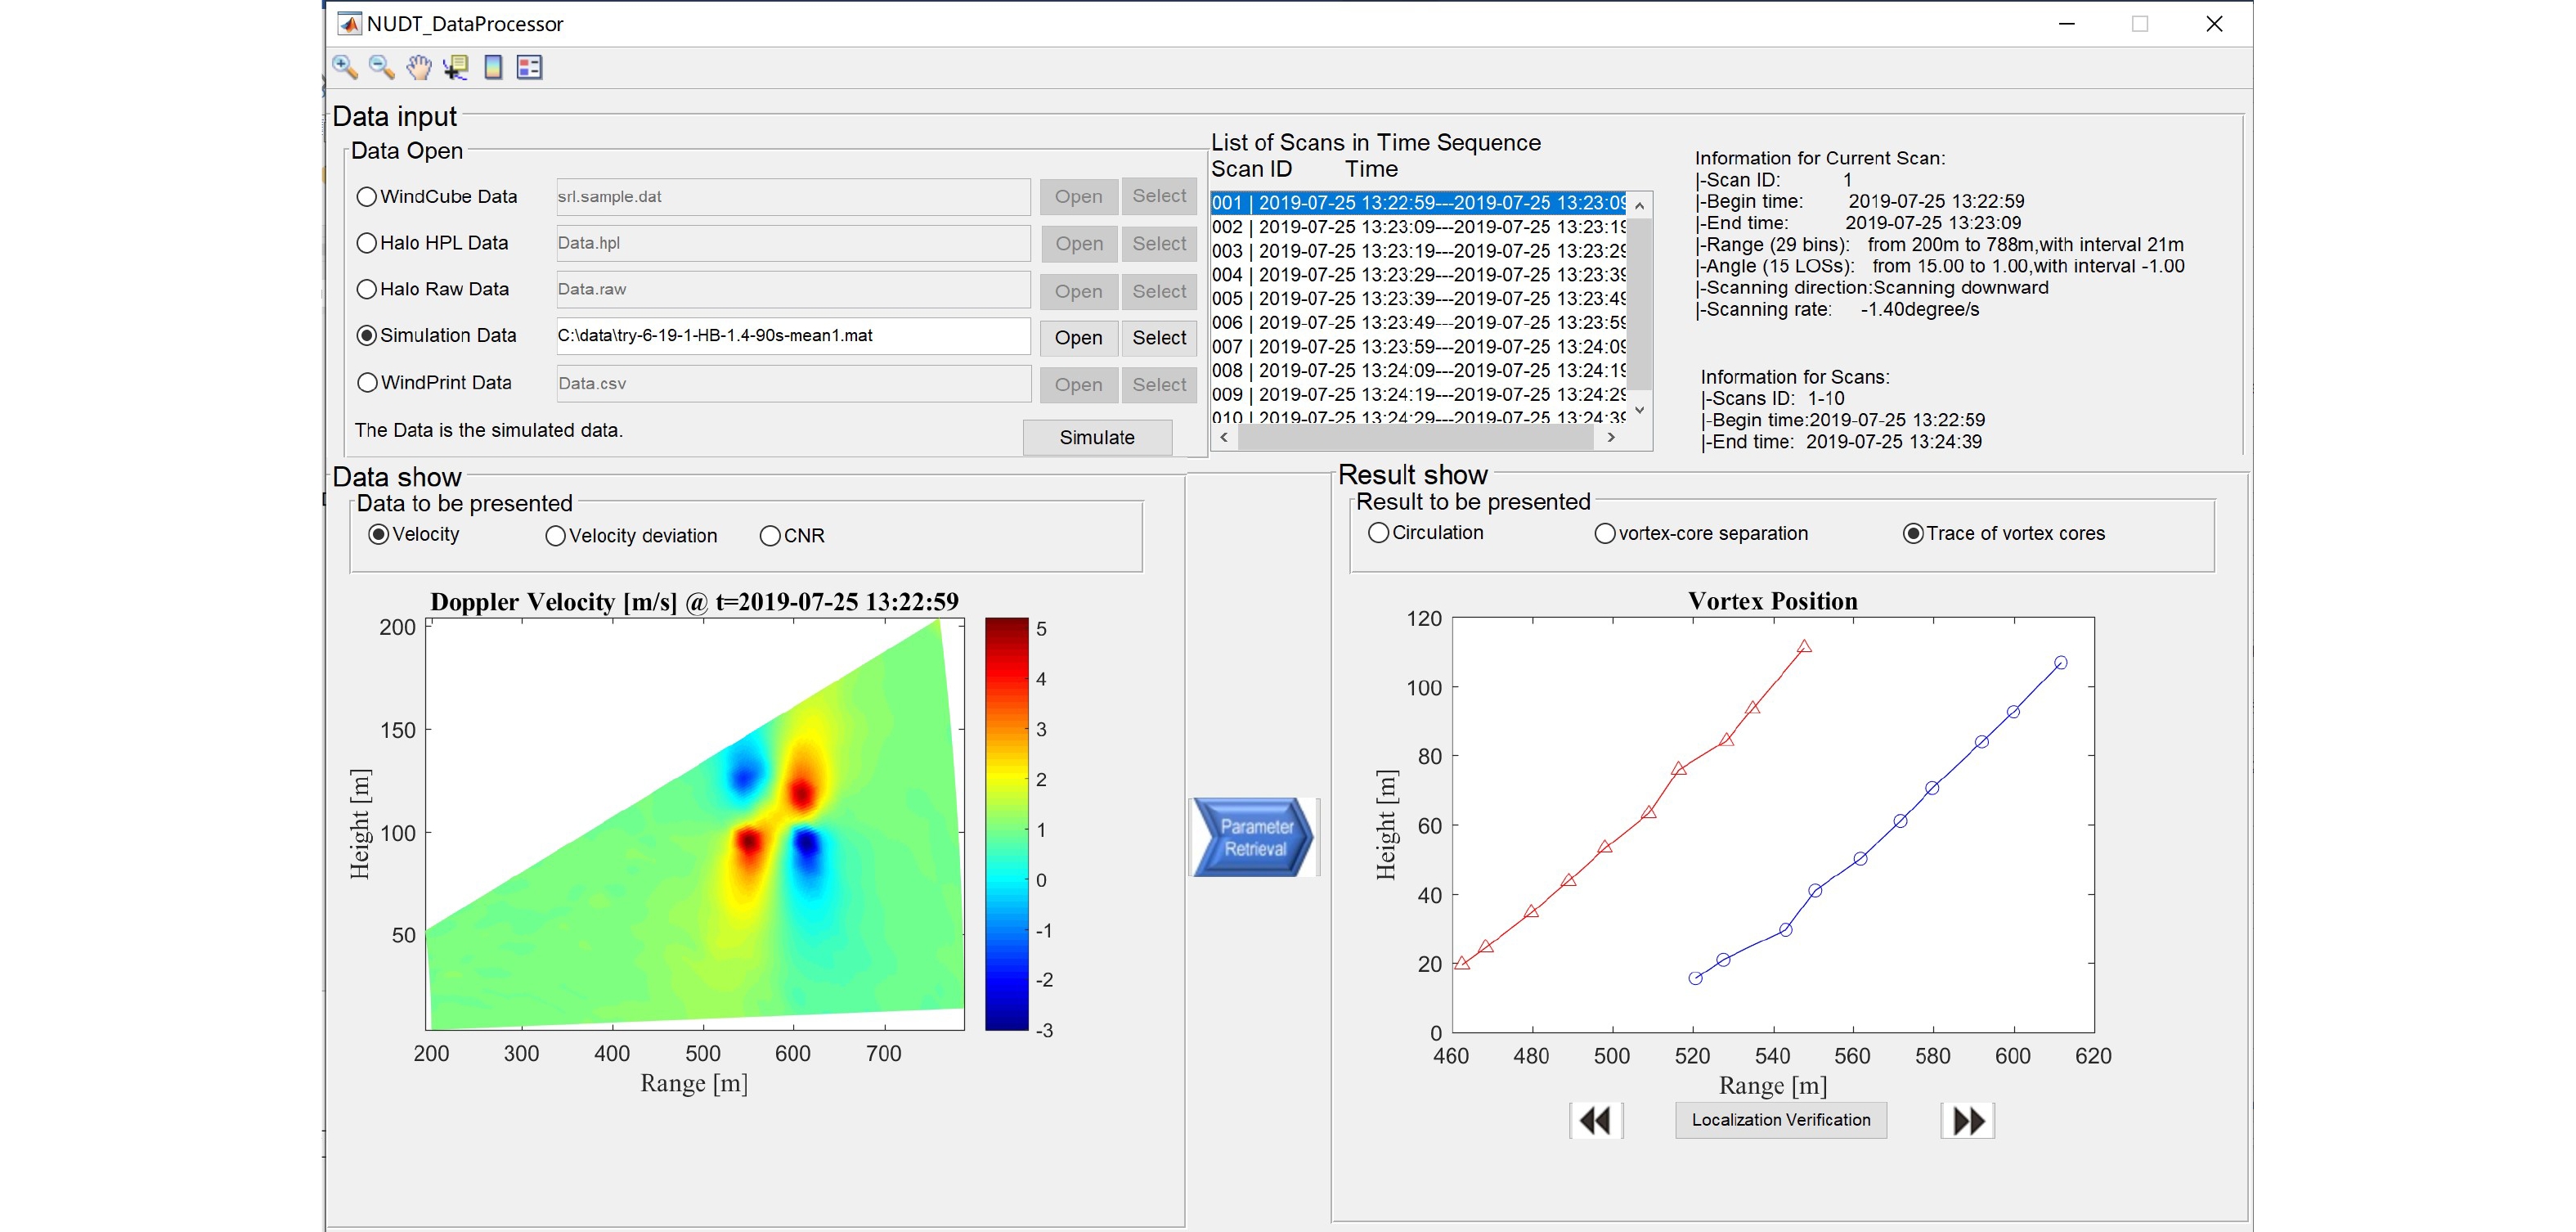Click the Insert Legend toolbar icon
Viewport: 2576px width, 1232px height.
click(x=529, y=67)
